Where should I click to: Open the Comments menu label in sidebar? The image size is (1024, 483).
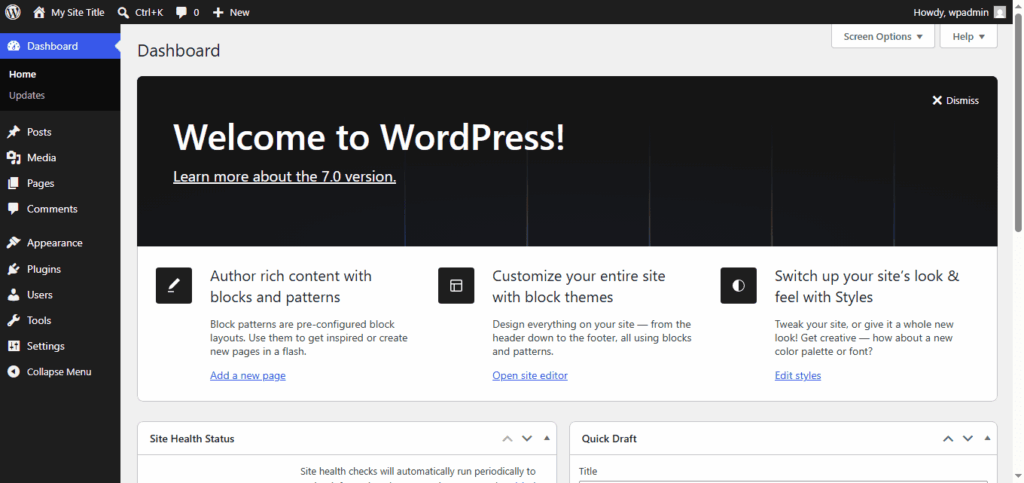[52, 209]
